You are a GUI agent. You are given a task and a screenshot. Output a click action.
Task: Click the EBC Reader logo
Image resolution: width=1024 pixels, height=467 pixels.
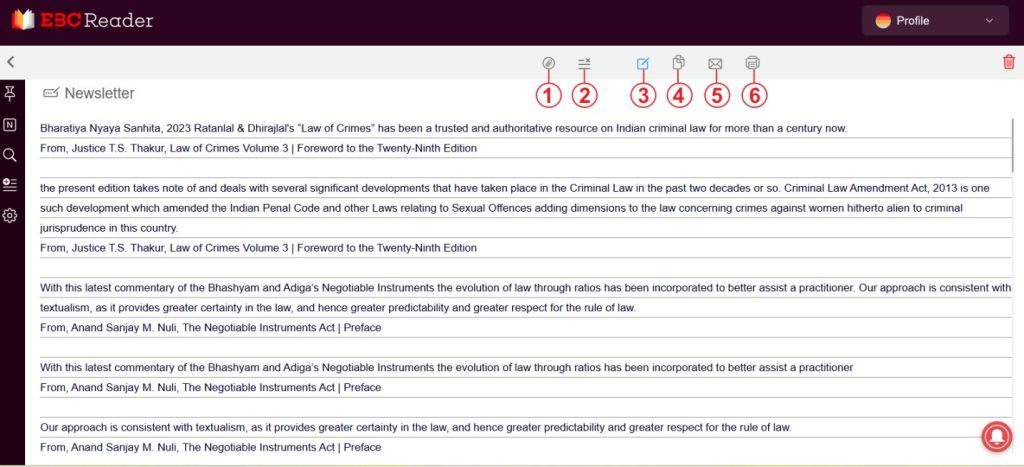point(82,20)
